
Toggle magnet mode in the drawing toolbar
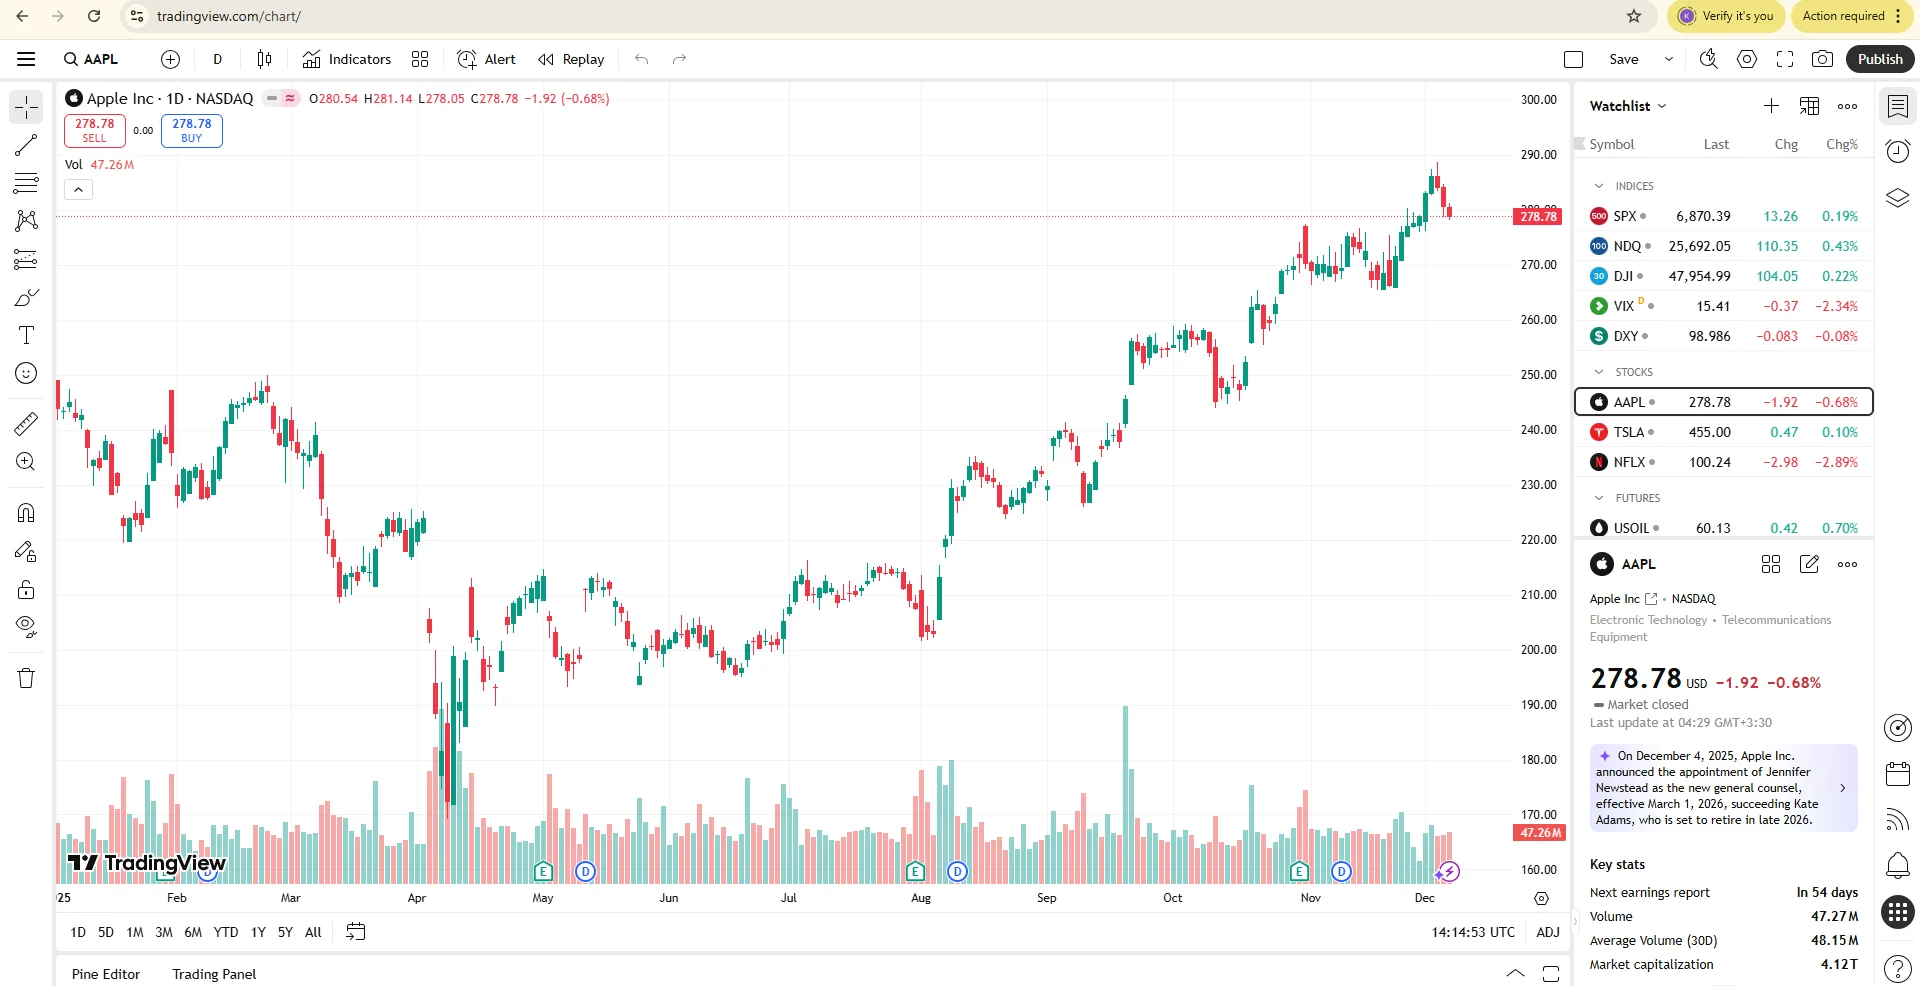pyautogui.click(x=26, y=513)
